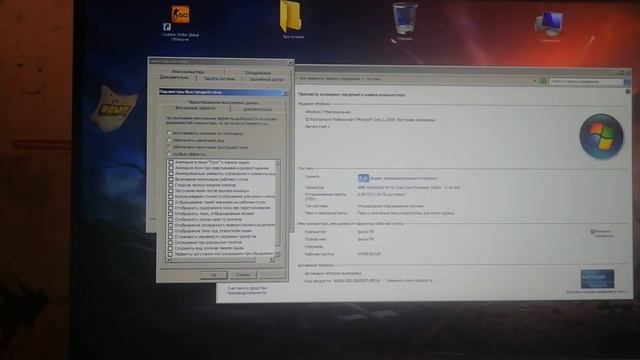This screenshot has height=360, width=640.
Task: Open the address bar history dropdown arrow
Action: 535,81
